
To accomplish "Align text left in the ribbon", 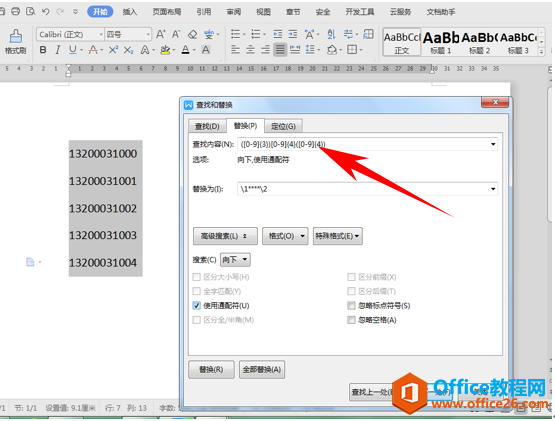I will 235,50.
